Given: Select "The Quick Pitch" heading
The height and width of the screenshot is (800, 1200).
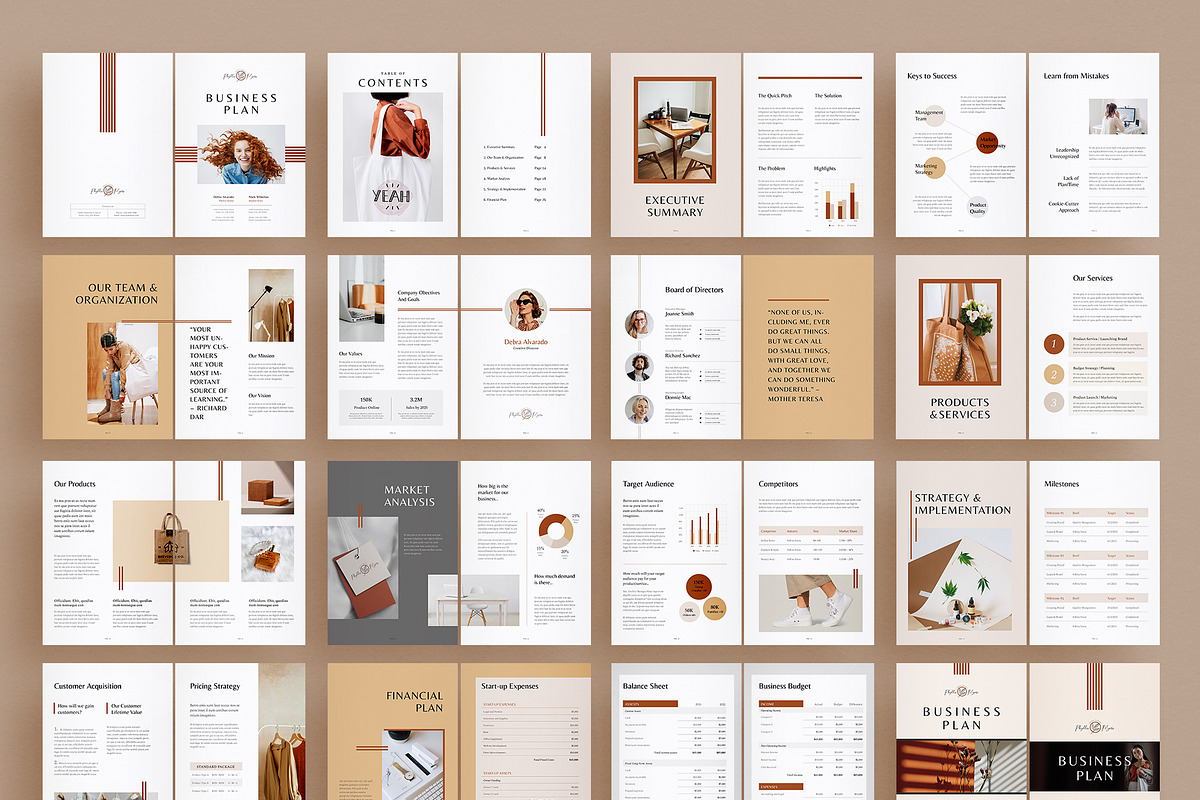Looking at the screenshot, I should [775, 96].
